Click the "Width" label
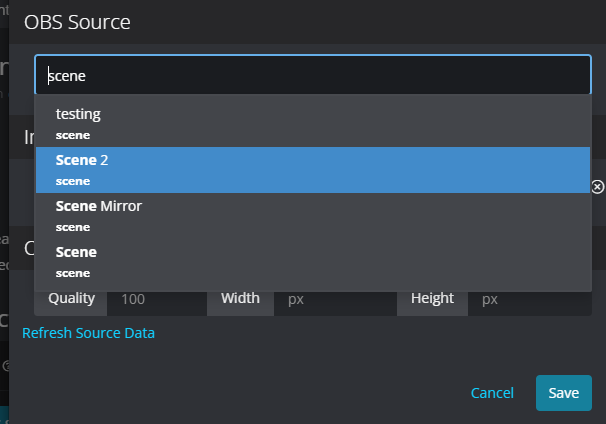The height and width of the screenshot is (424, 606). pos(240,298)
